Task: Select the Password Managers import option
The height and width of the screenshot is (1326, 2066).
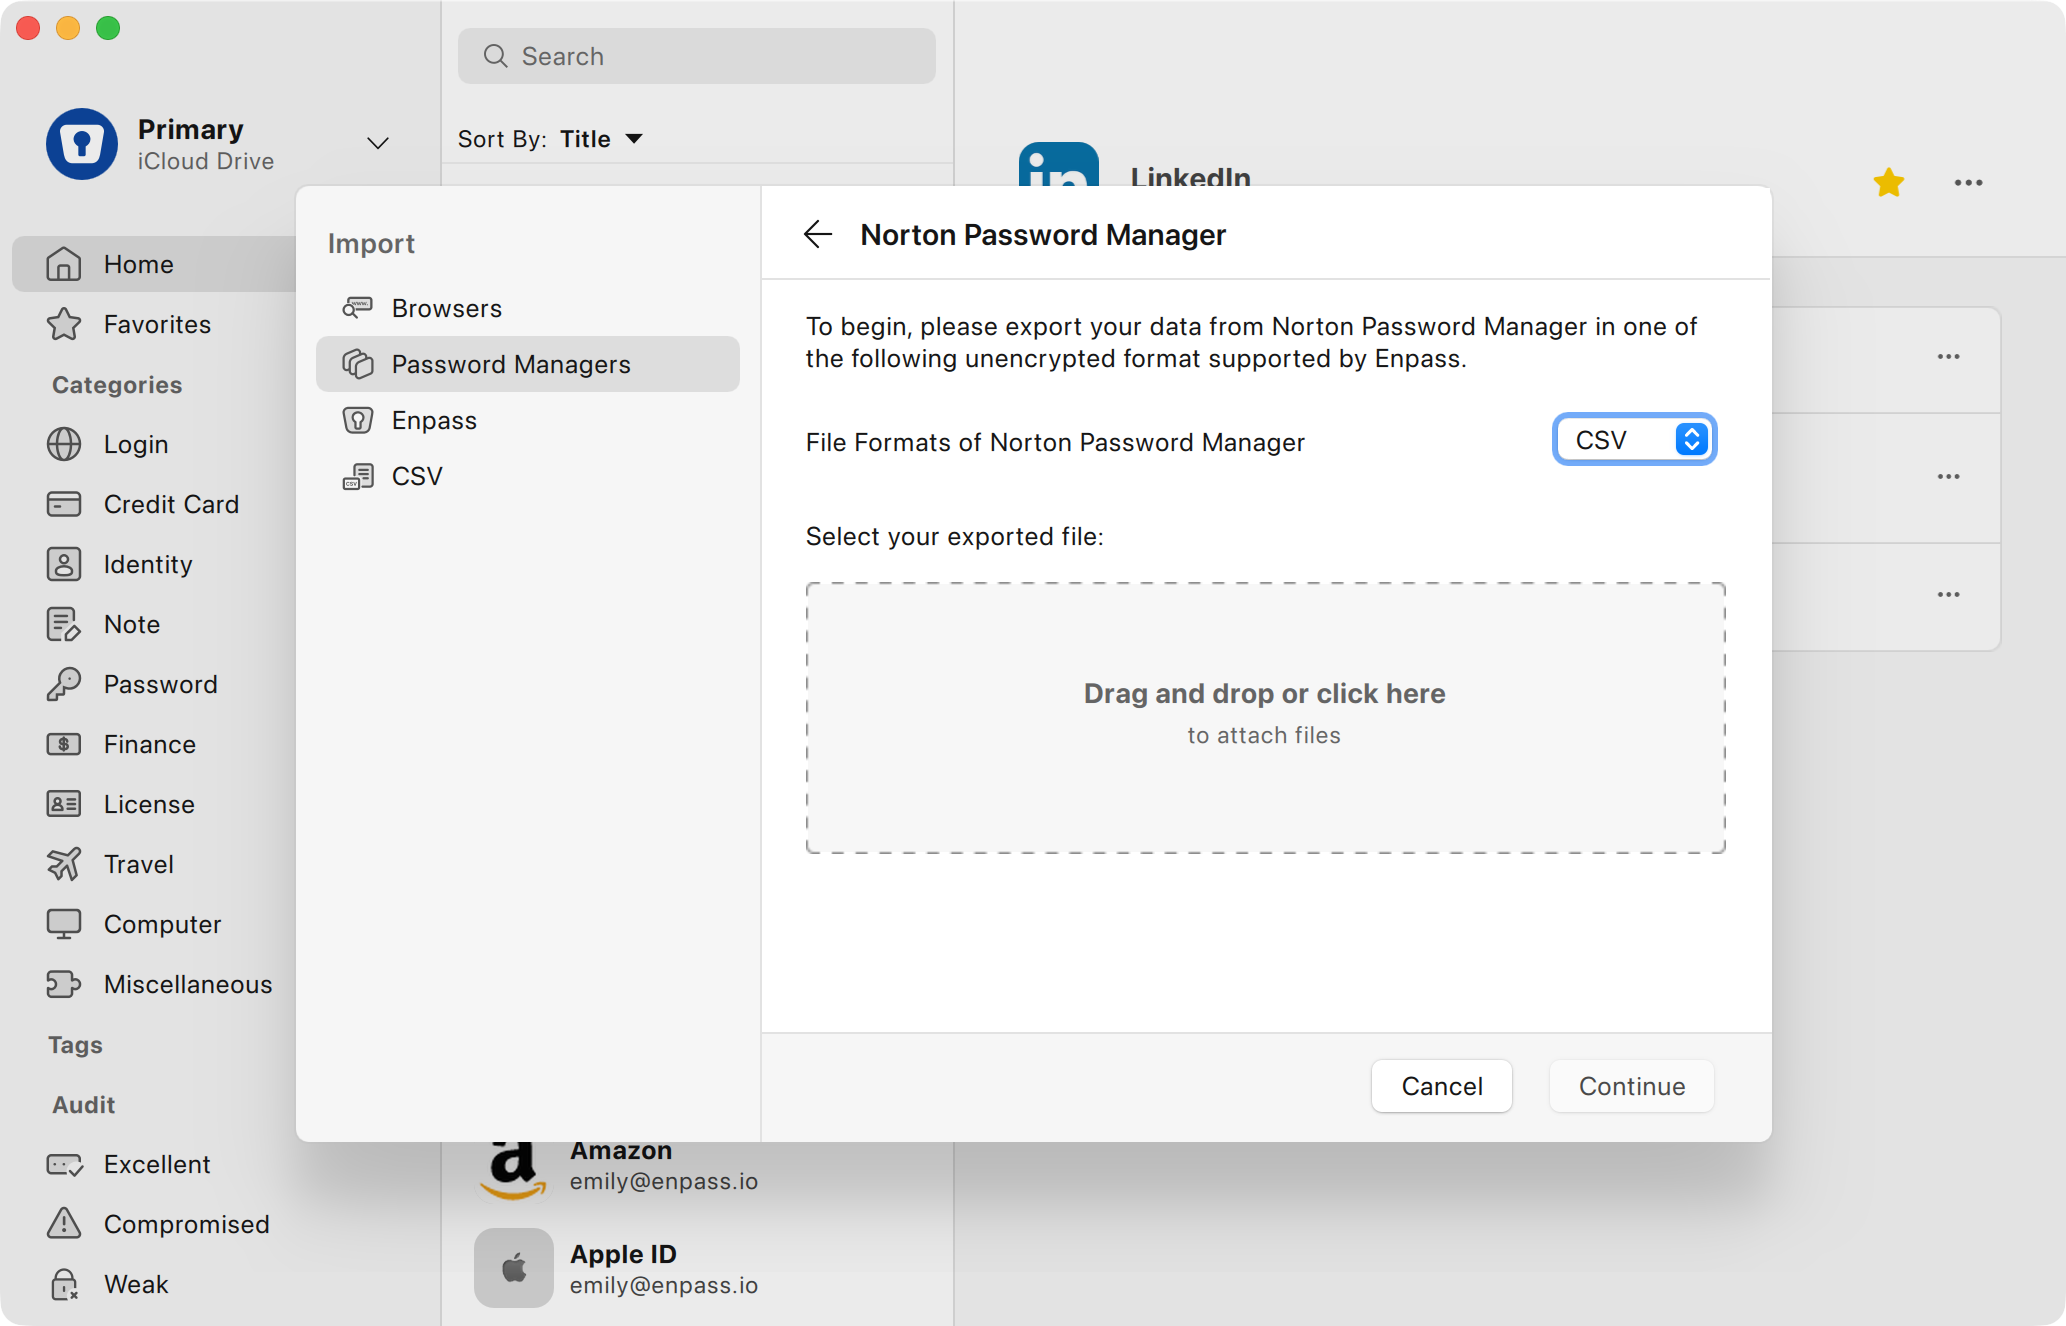Action: coord(528,364)
